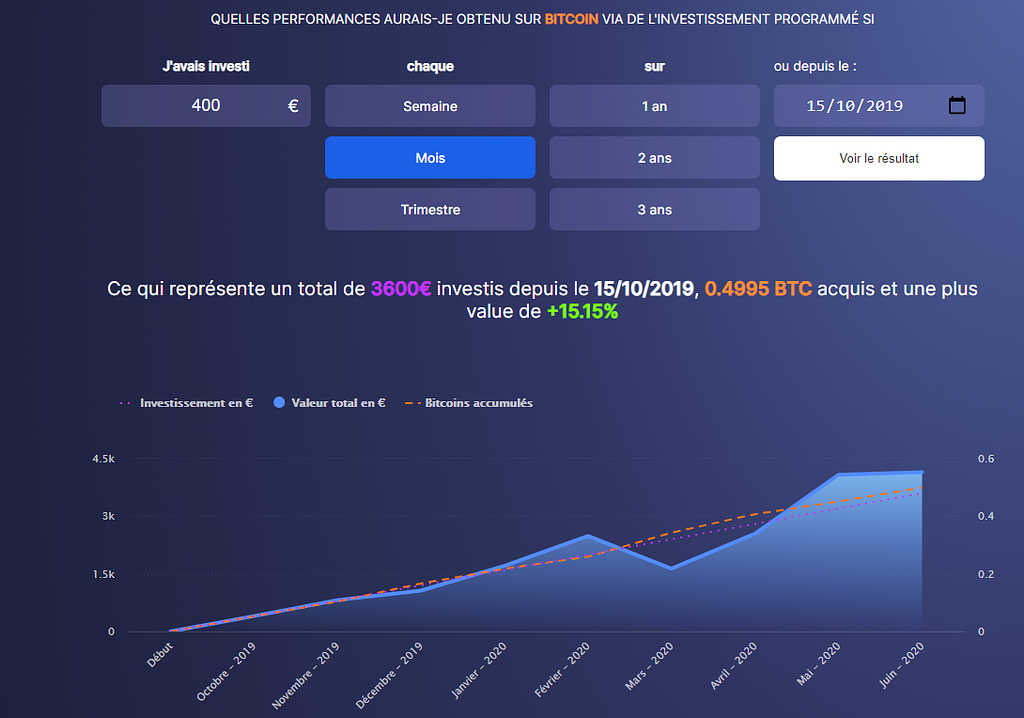
Task: Choose the 2 ans duration
Action: [654, 157]
